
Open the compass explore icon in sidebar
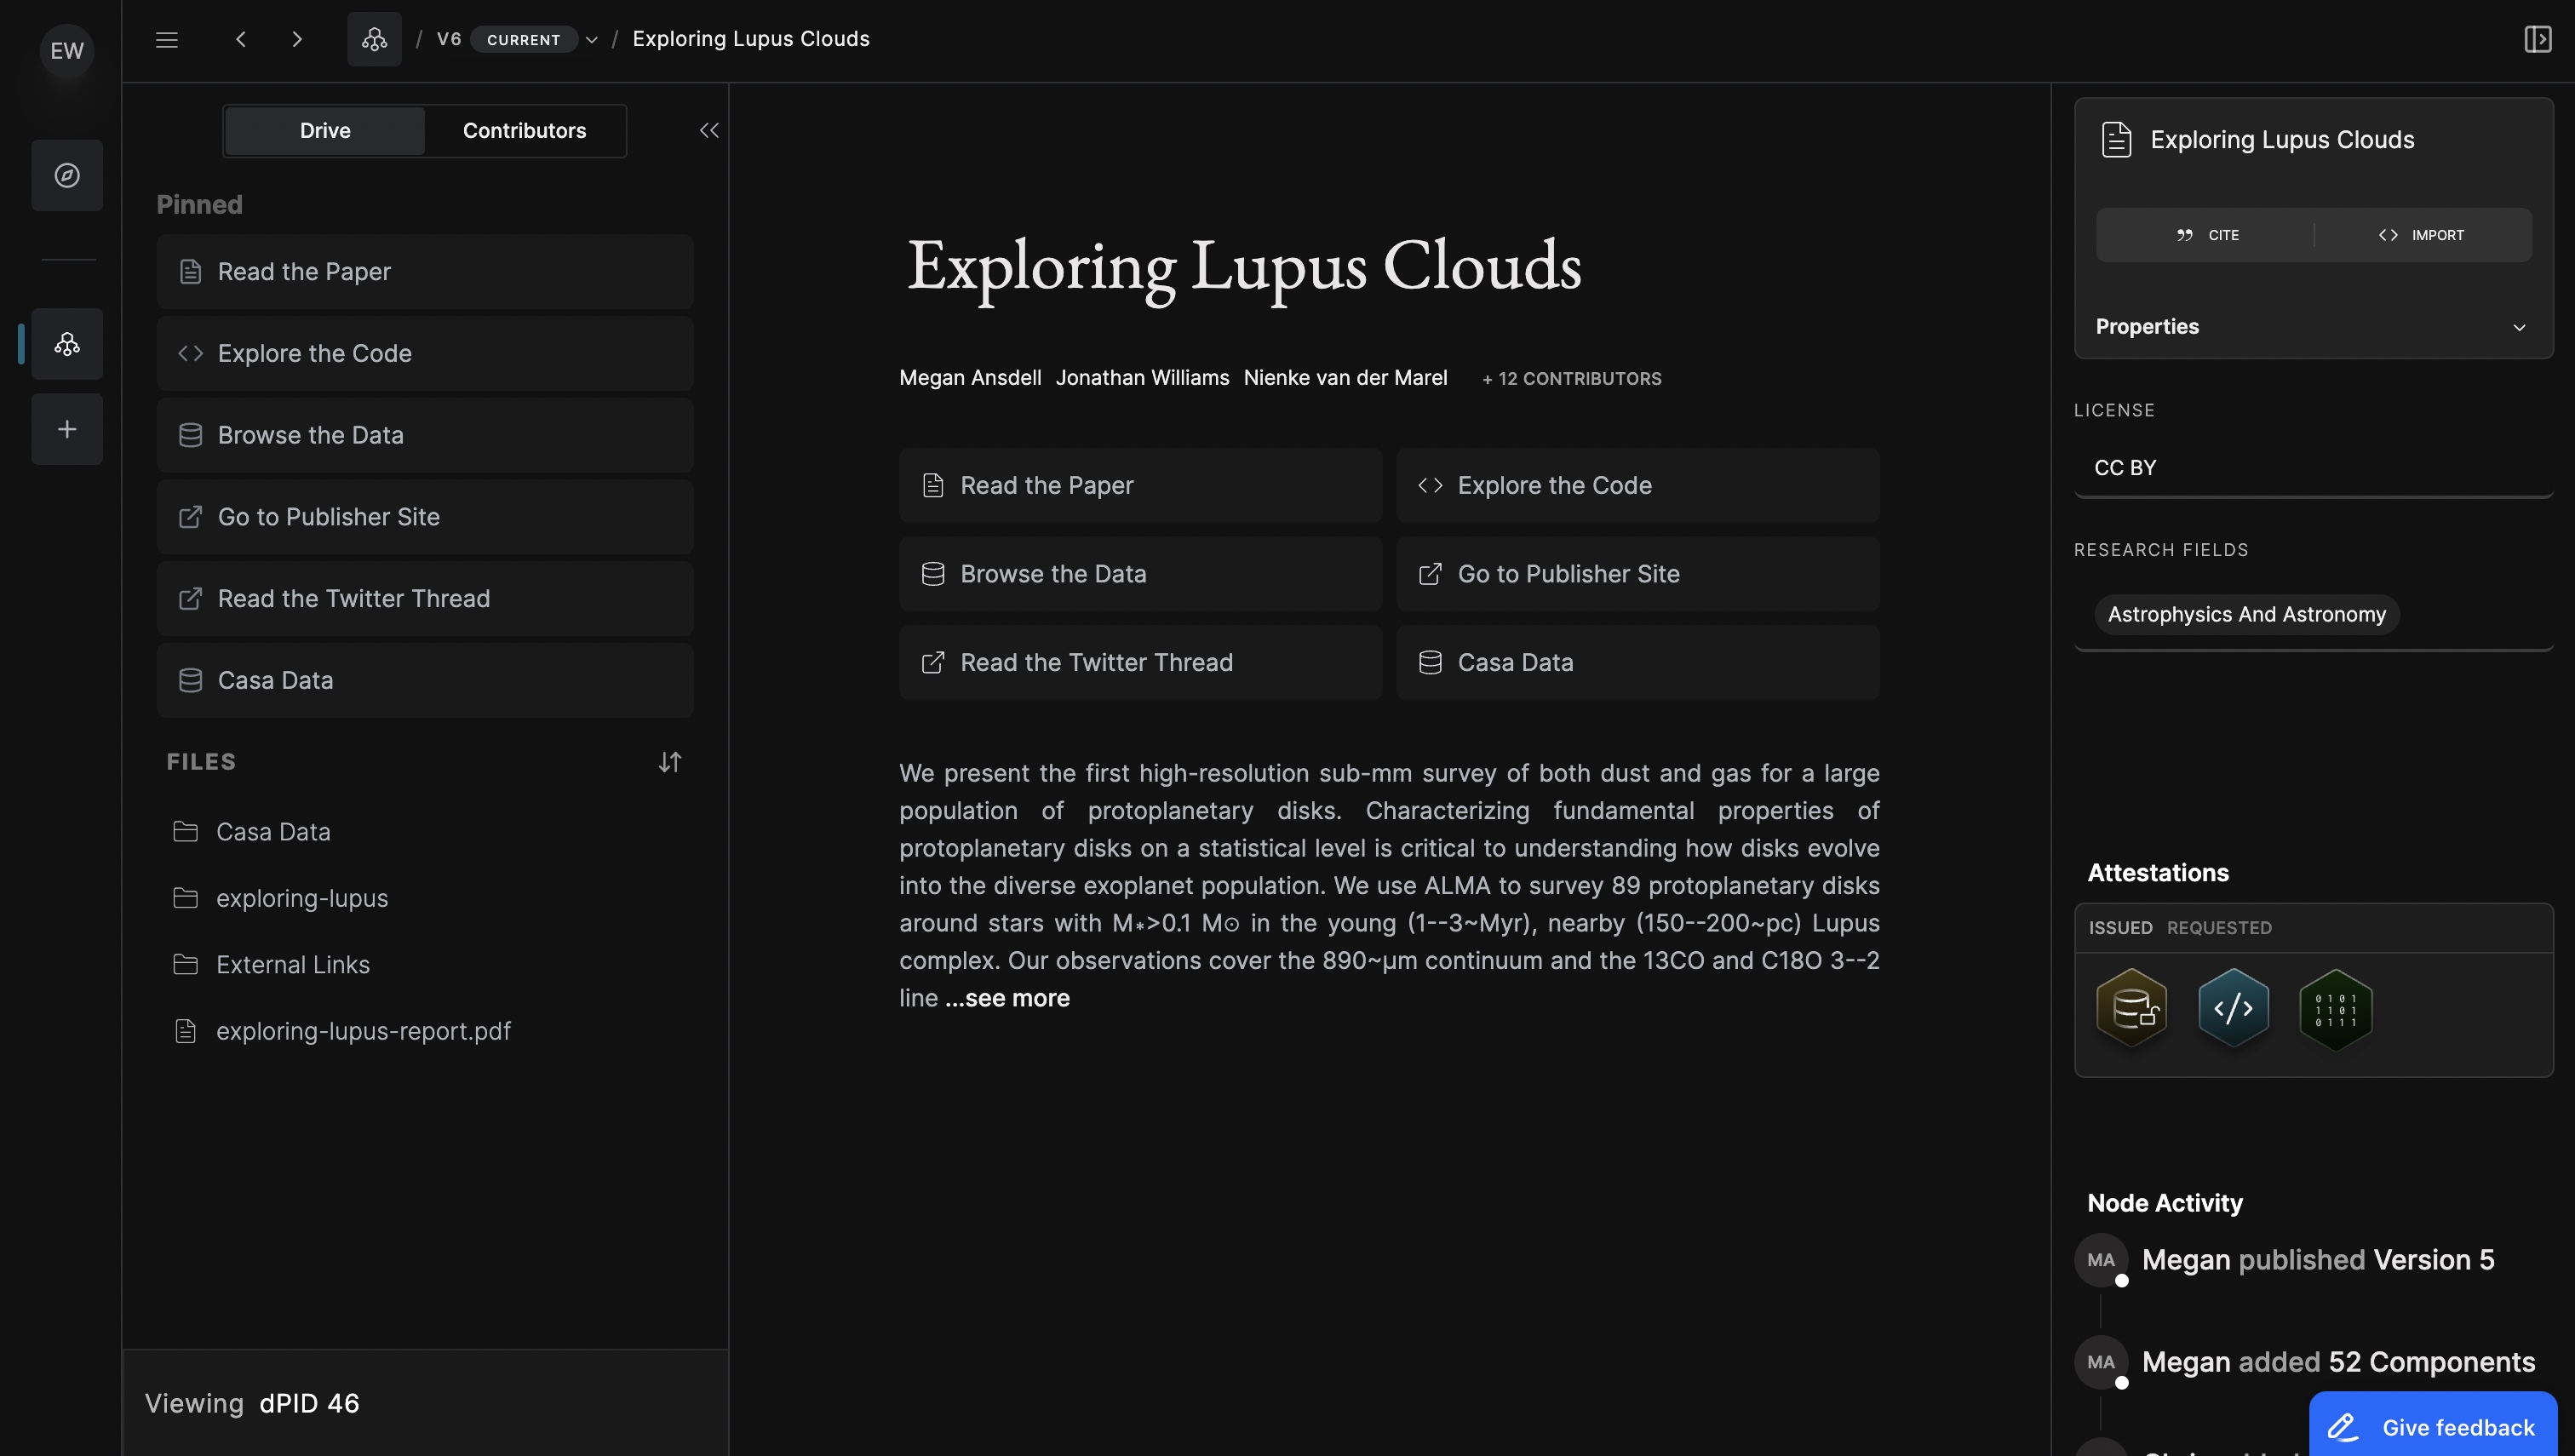point(67,175)
